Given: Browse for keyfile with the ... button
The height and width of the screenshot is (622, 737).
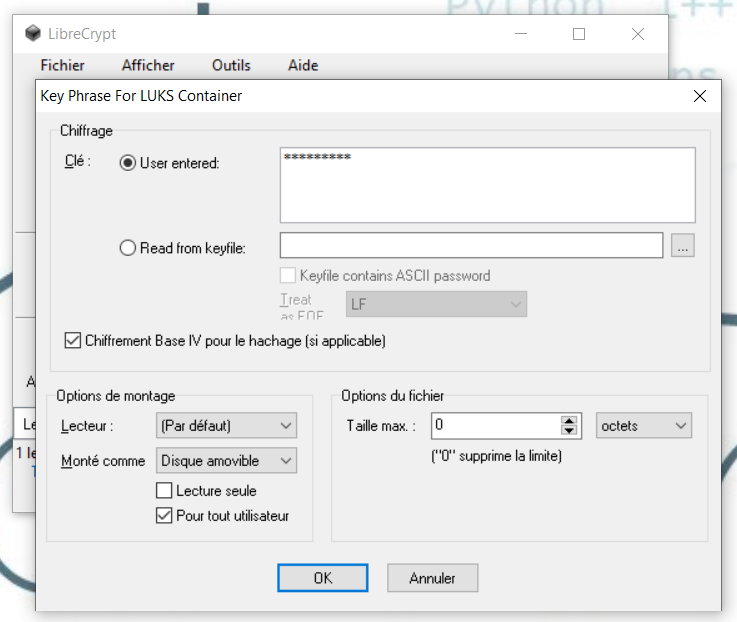Looking at the screenshot, I should pos(682,245).
